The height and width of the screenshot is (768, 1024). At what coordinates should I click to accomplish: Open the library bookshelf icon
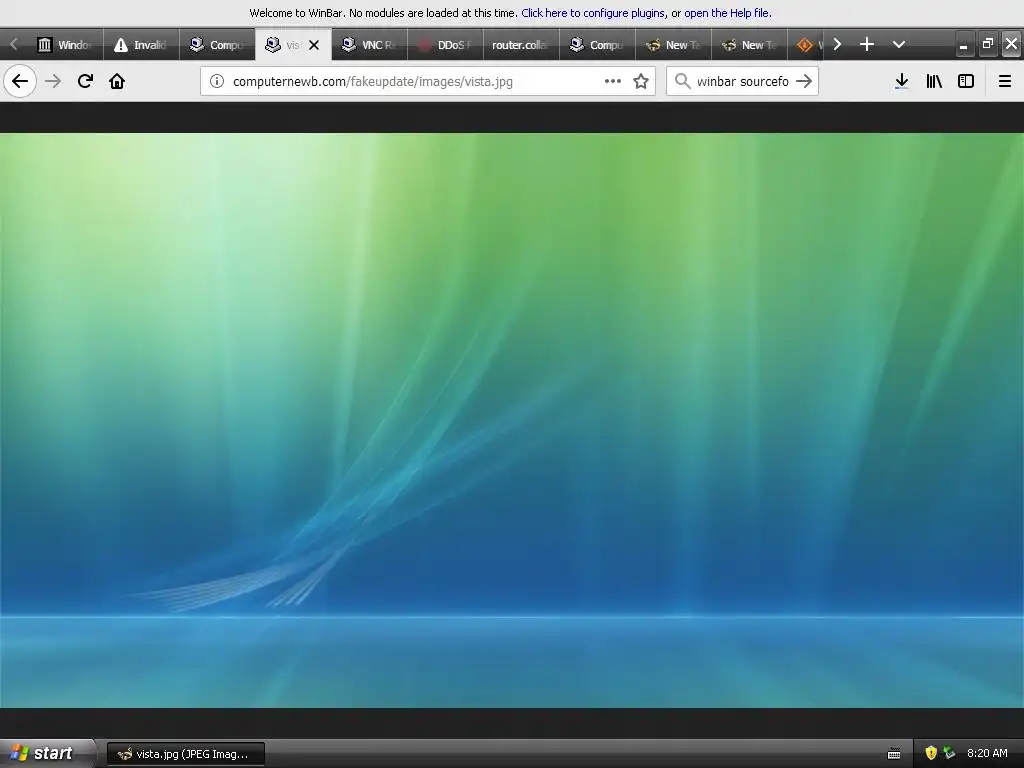tap(934, 81)
